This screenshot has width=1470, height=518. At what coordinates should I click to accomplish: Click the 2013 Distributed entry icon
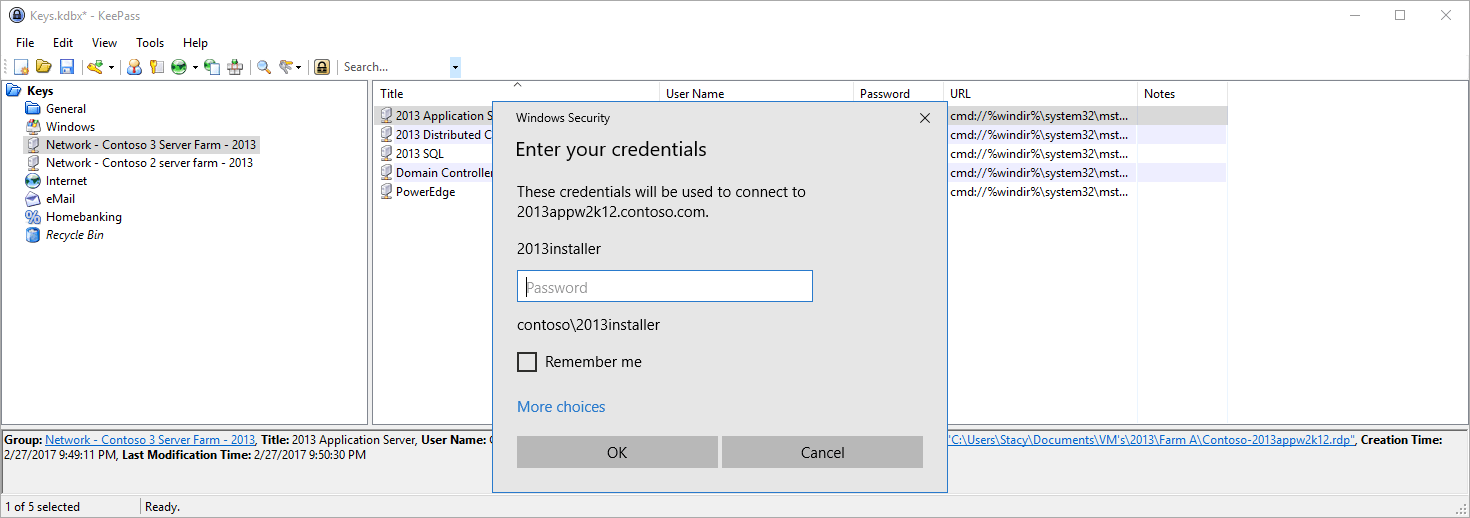point(386,135)
